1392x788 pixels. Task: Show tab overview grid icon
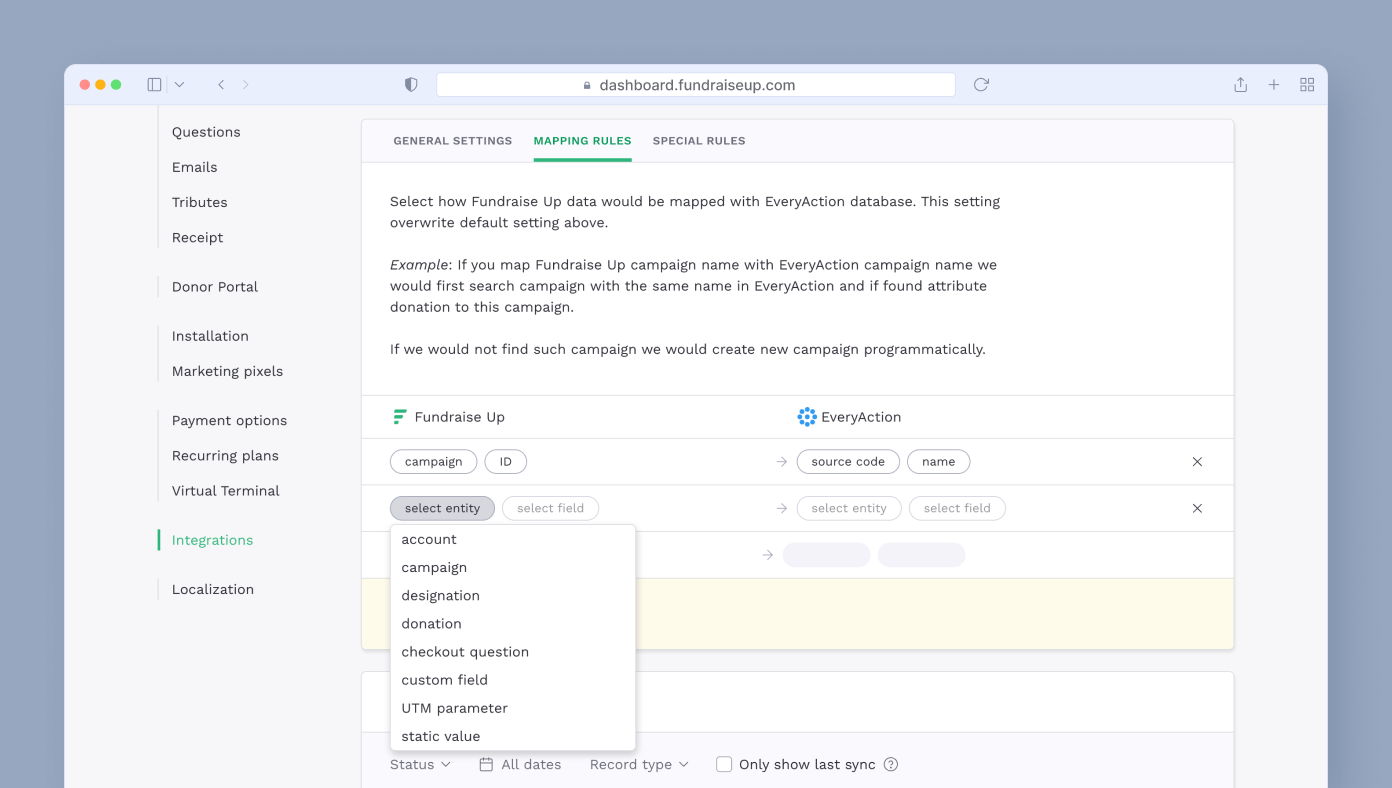tap(1307, 85)
